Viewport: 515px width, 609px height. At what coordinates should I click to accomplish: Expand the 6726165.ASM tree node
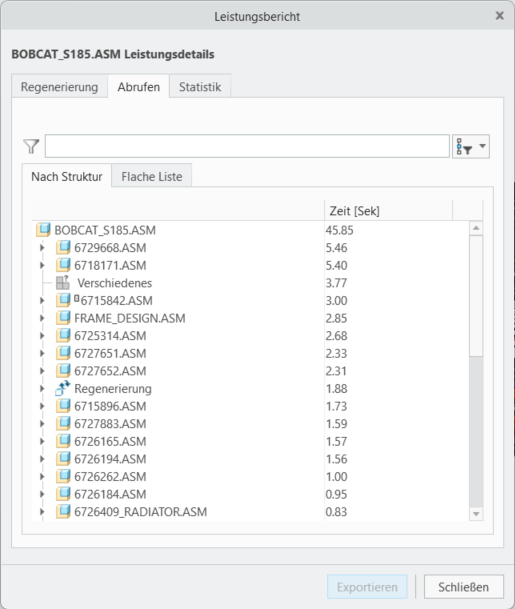(42, 441)
